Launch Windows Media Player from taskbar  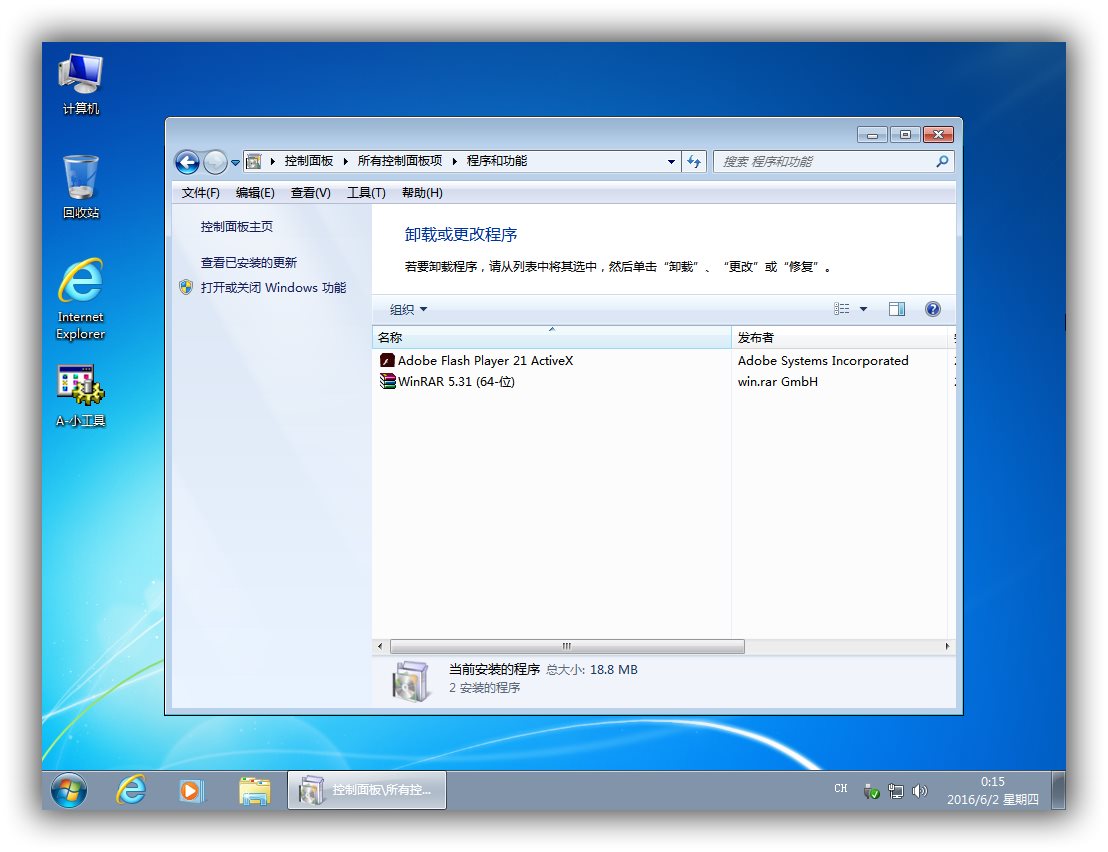click(191, 790)
